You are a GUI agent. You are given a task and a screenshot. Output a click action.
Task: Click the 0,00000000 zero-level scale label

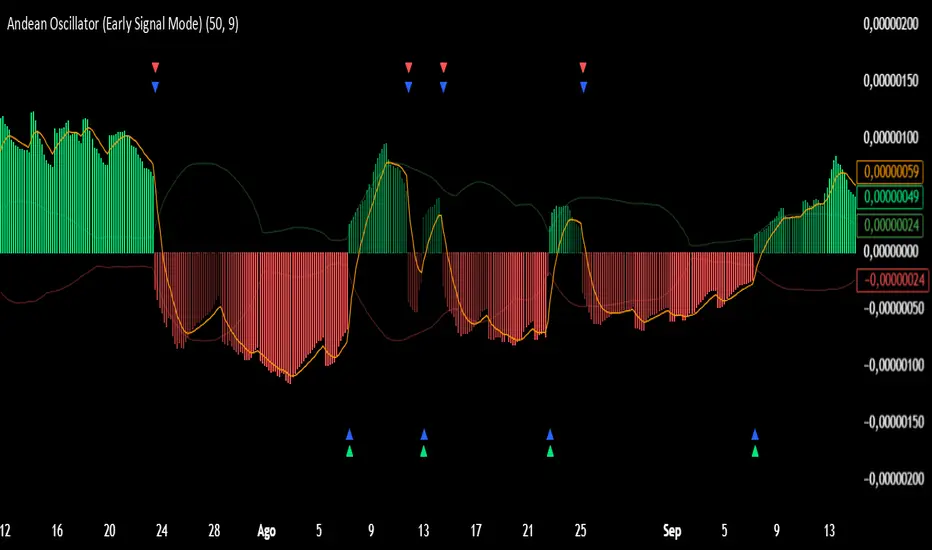(x=891, y=252)
